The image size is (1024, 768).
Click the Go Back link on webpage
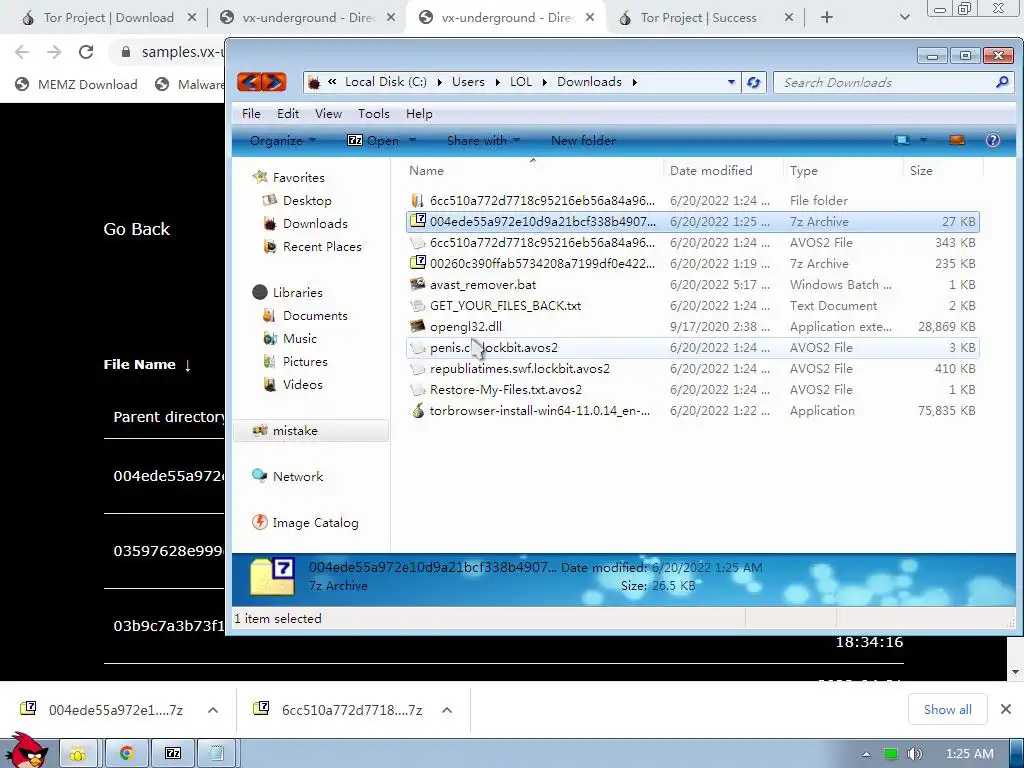(136, 229)
